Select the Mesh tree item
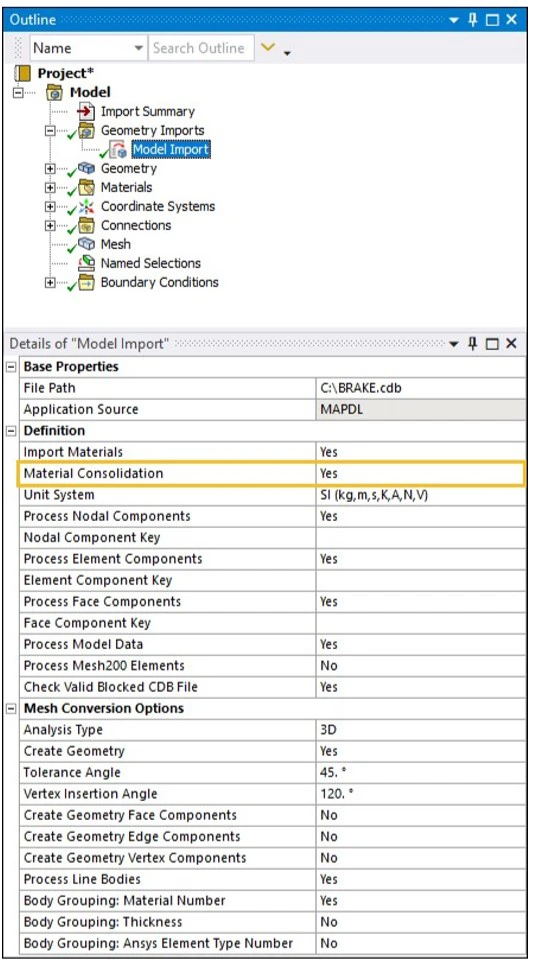533x965 pixels. coord(116,244)
